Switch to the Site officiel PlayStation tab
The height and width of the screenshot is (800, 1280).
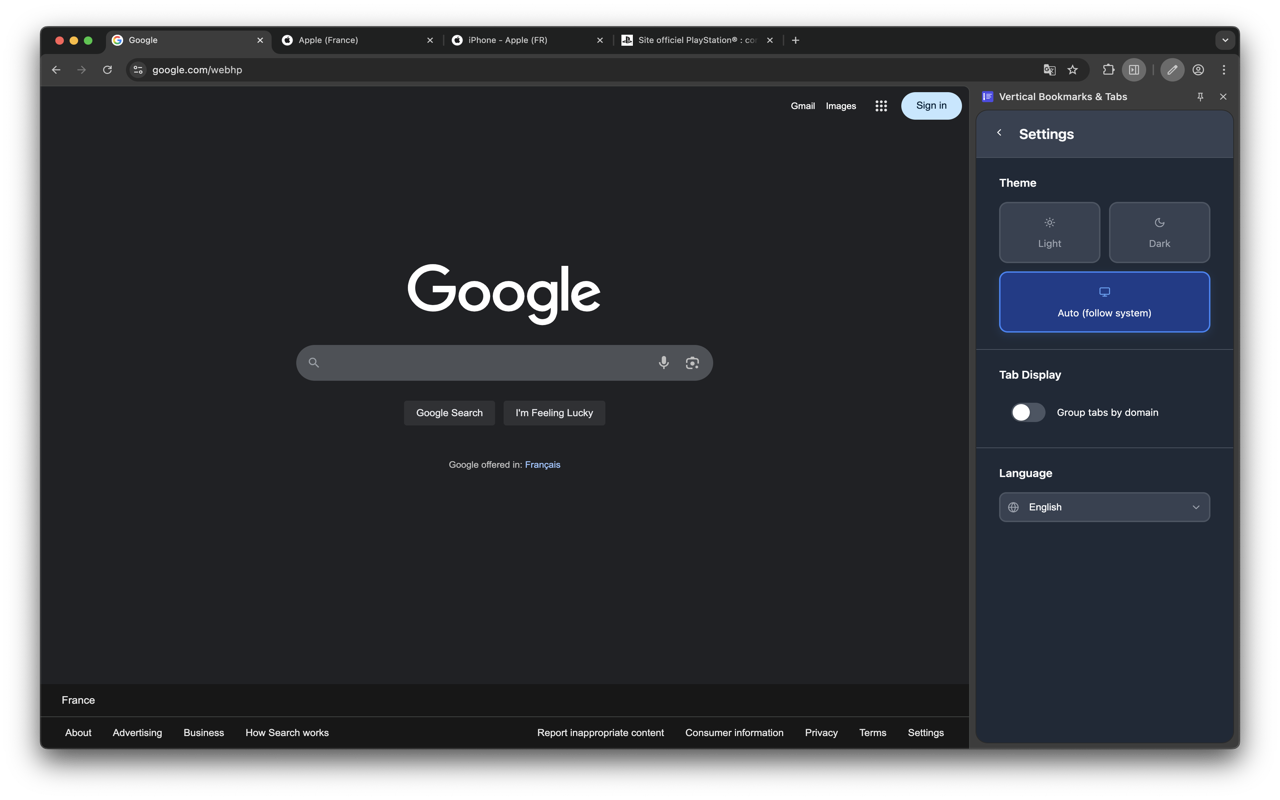(697, 40)
